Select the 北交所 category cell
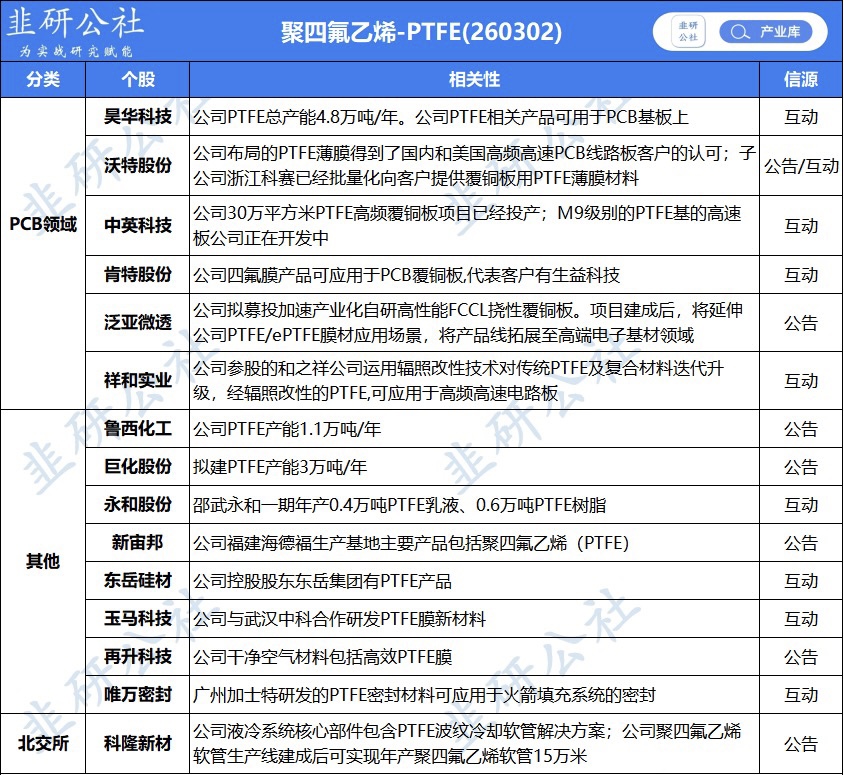 click(x=42, y=743)
